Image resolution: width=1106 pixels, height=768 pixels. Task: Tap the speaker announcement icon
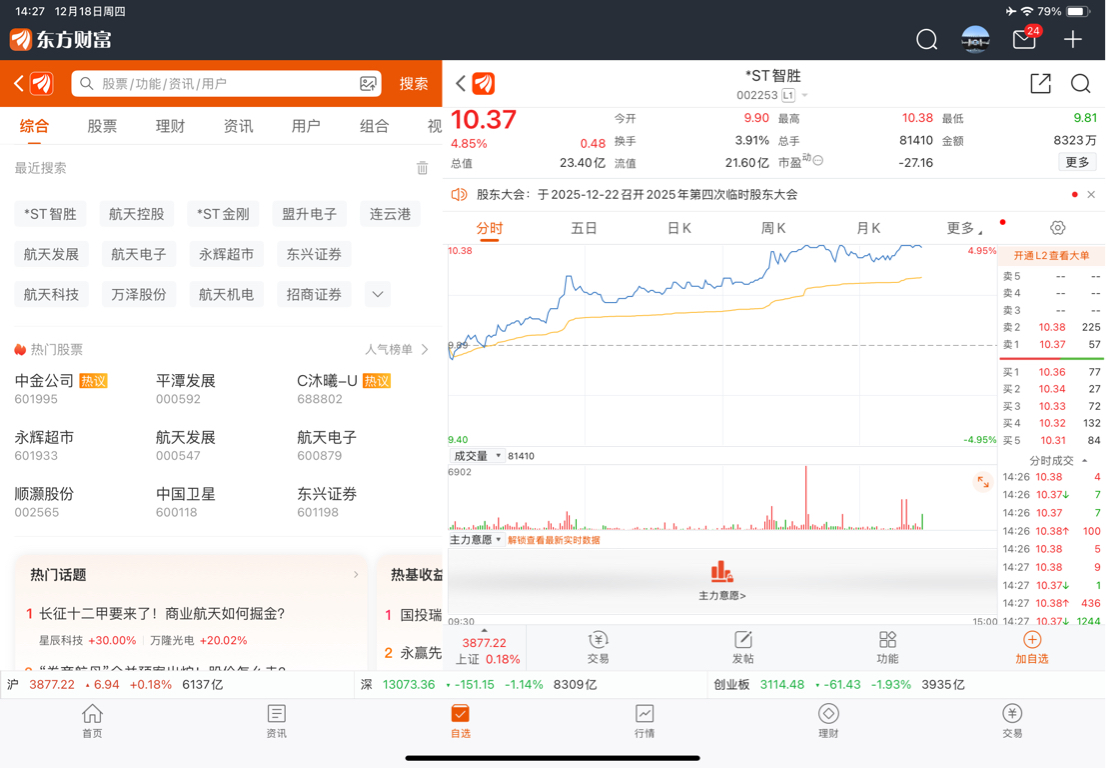tap(459, 195)
